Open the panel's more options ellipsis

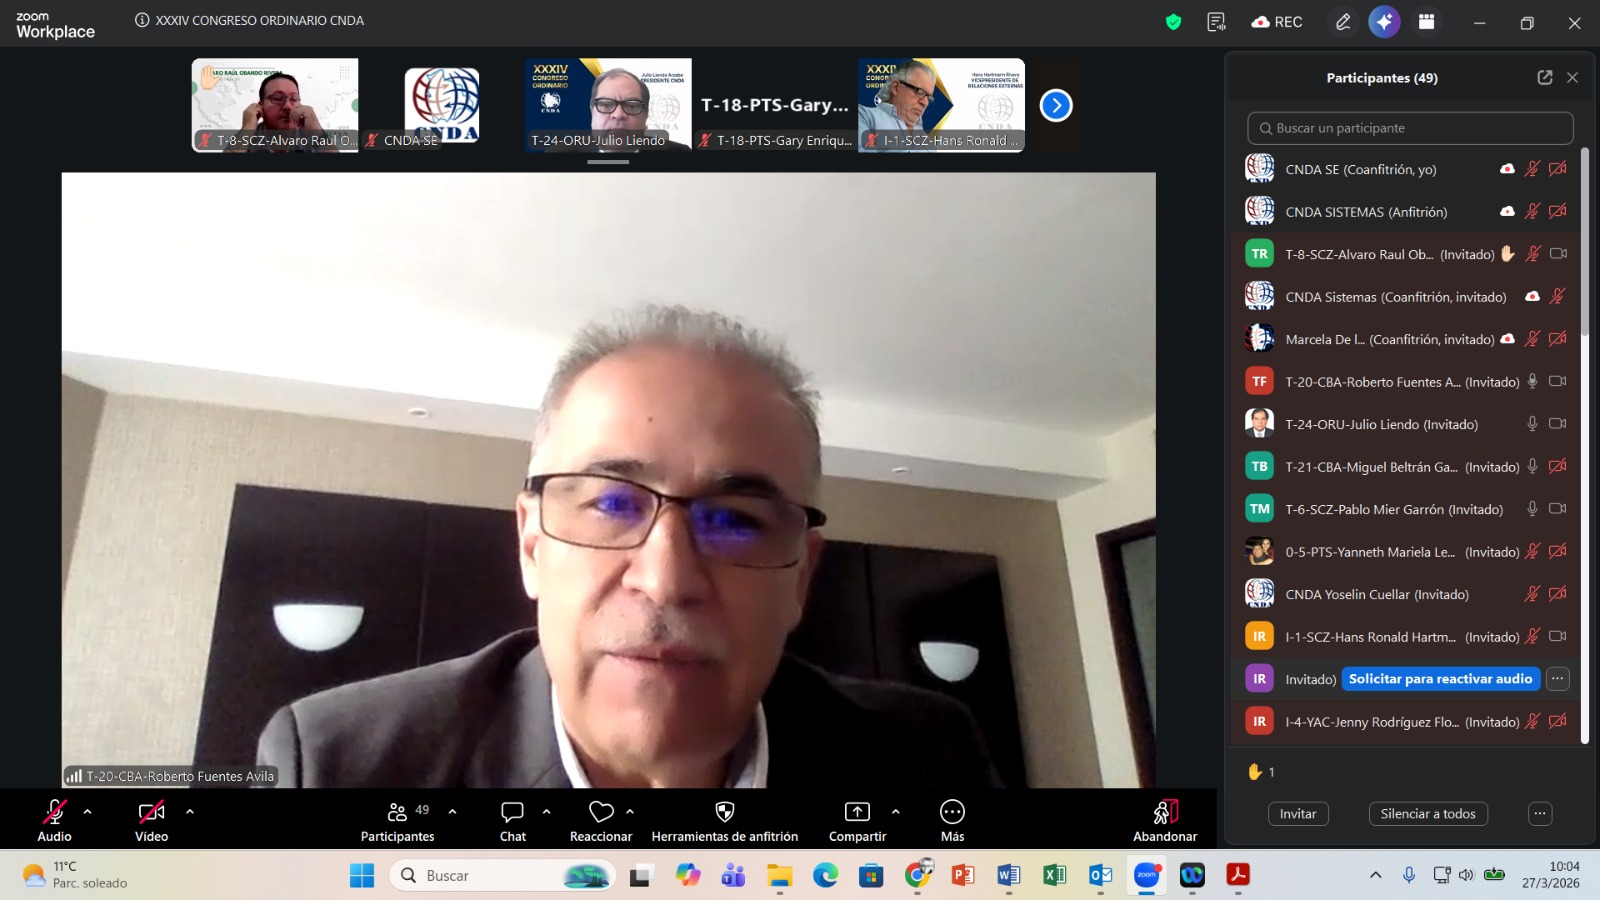(1540, 814)
